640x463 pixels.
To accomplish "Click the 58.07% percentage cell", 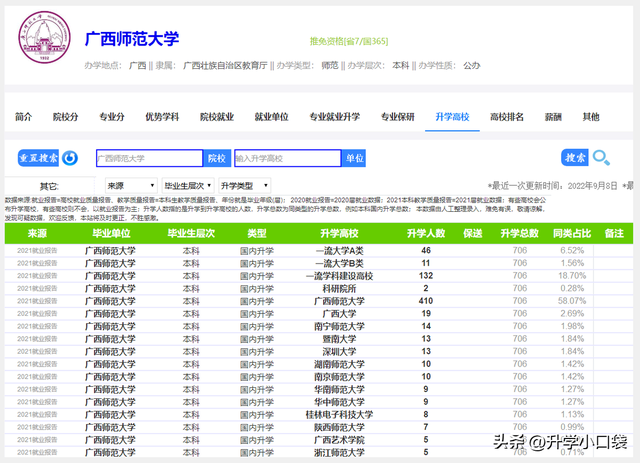I will [572, 301].
